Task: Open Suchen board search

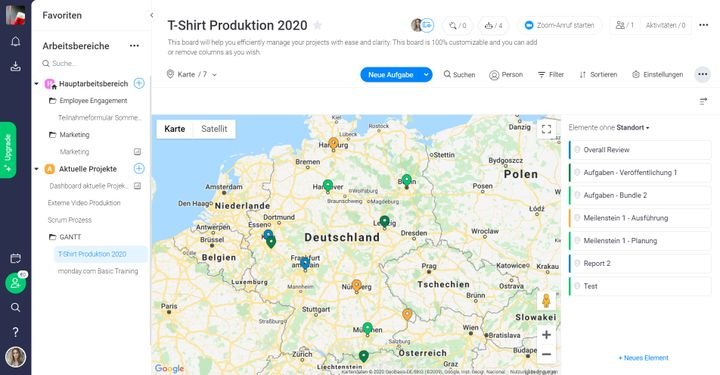Action: tap(459, 74)
